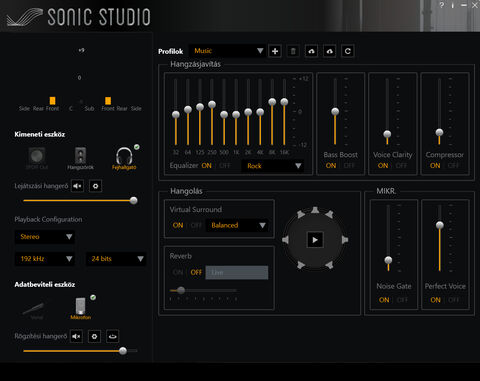480x381 pixels.
Task: Mute recording volume (Rögzítési hangerő)
Action: tap(76, 336)
